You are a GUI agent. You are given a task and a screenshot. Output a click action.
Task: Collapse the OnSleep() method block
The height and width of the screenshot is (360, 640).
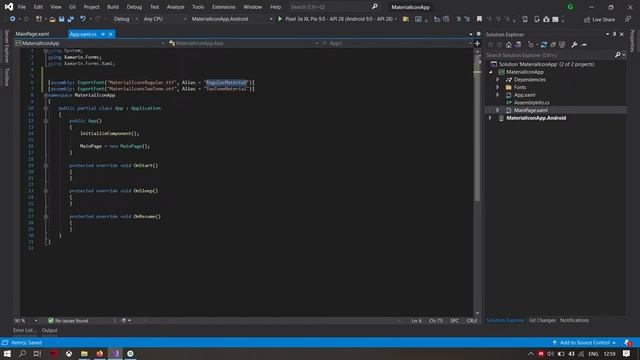point(46,191)
